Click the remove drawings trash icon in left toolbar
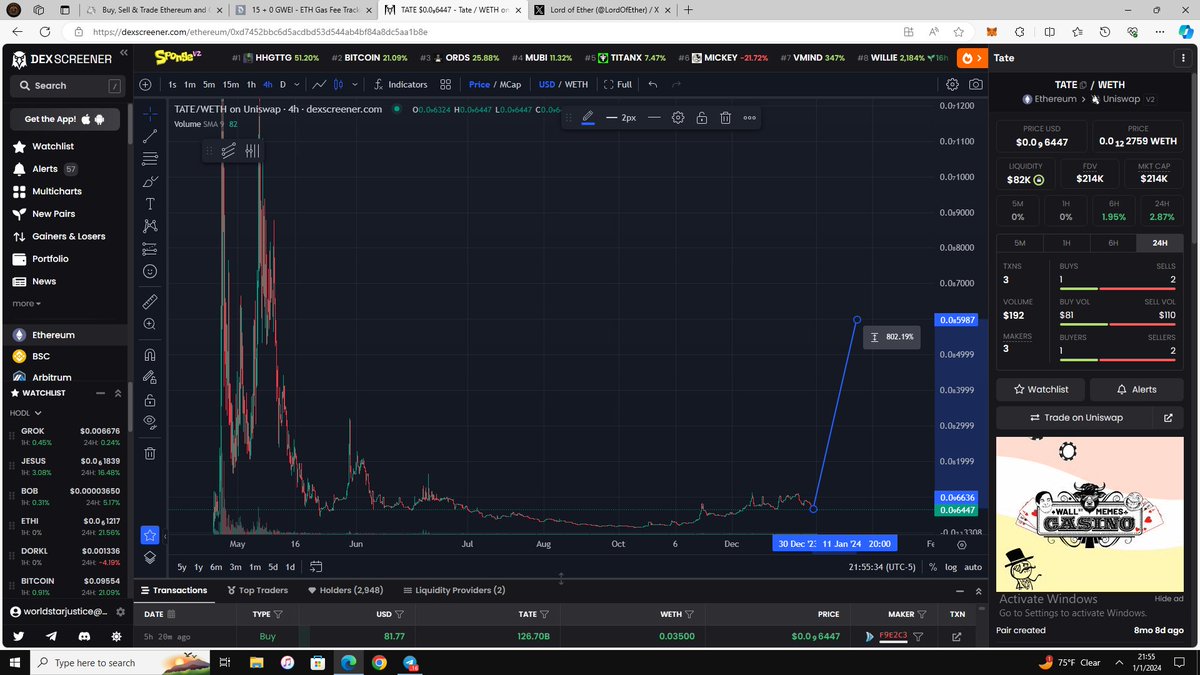 coord(150,453)
